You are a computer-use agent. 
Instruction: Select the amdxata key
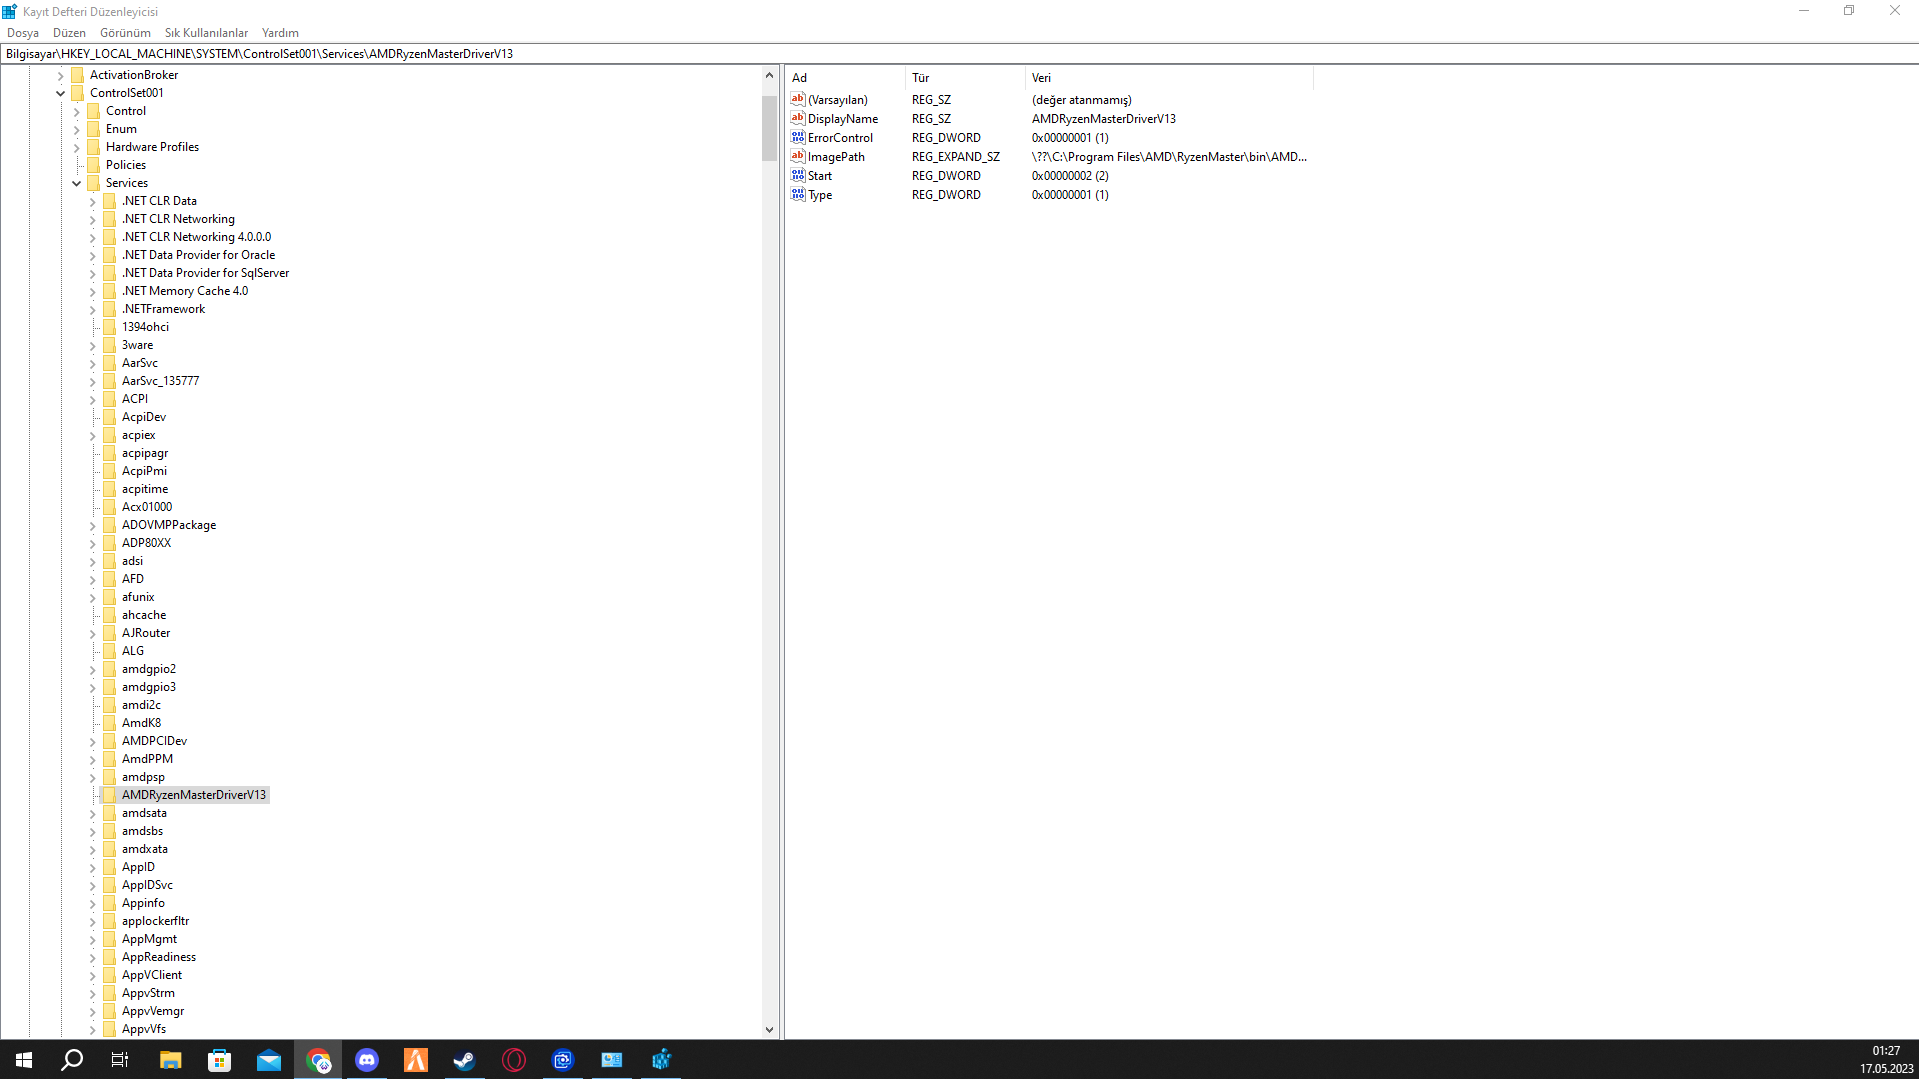(145, 849)
